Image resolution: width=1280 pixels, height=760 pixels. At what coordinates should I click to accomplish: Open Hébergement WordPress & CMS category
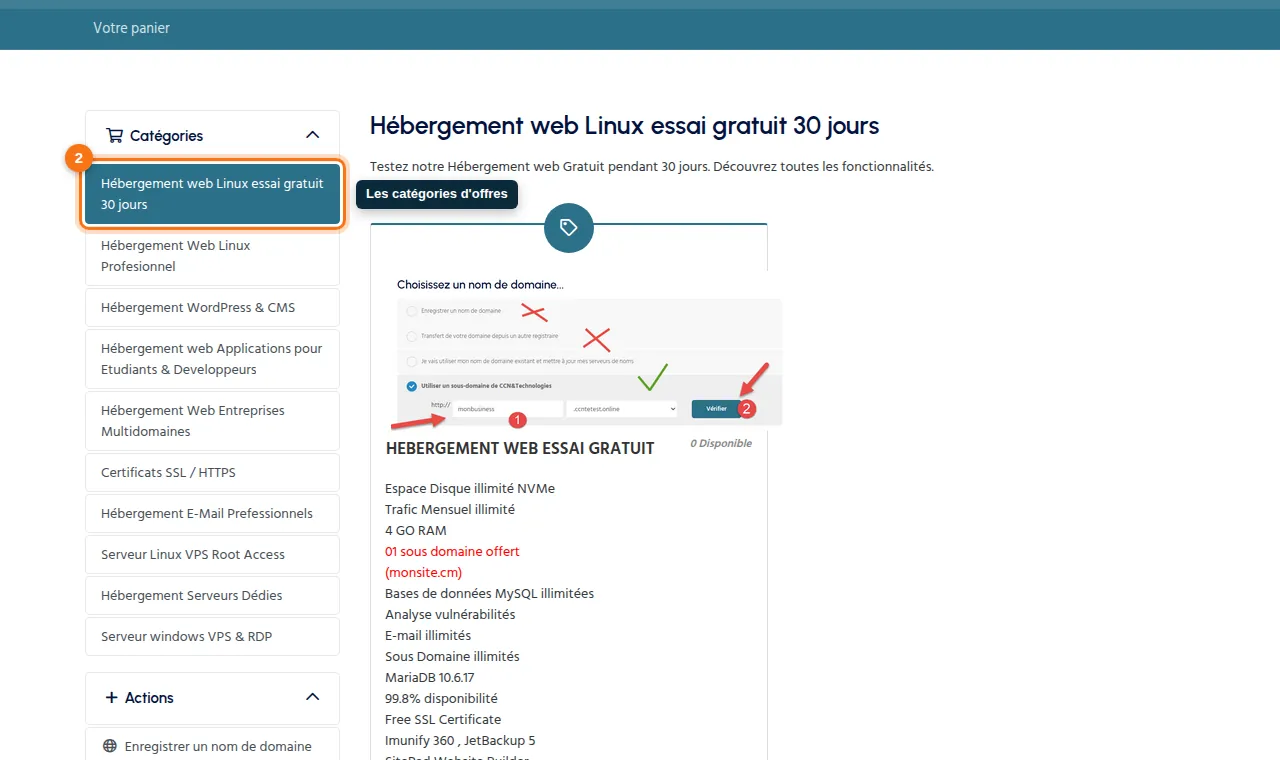[212, 307]
